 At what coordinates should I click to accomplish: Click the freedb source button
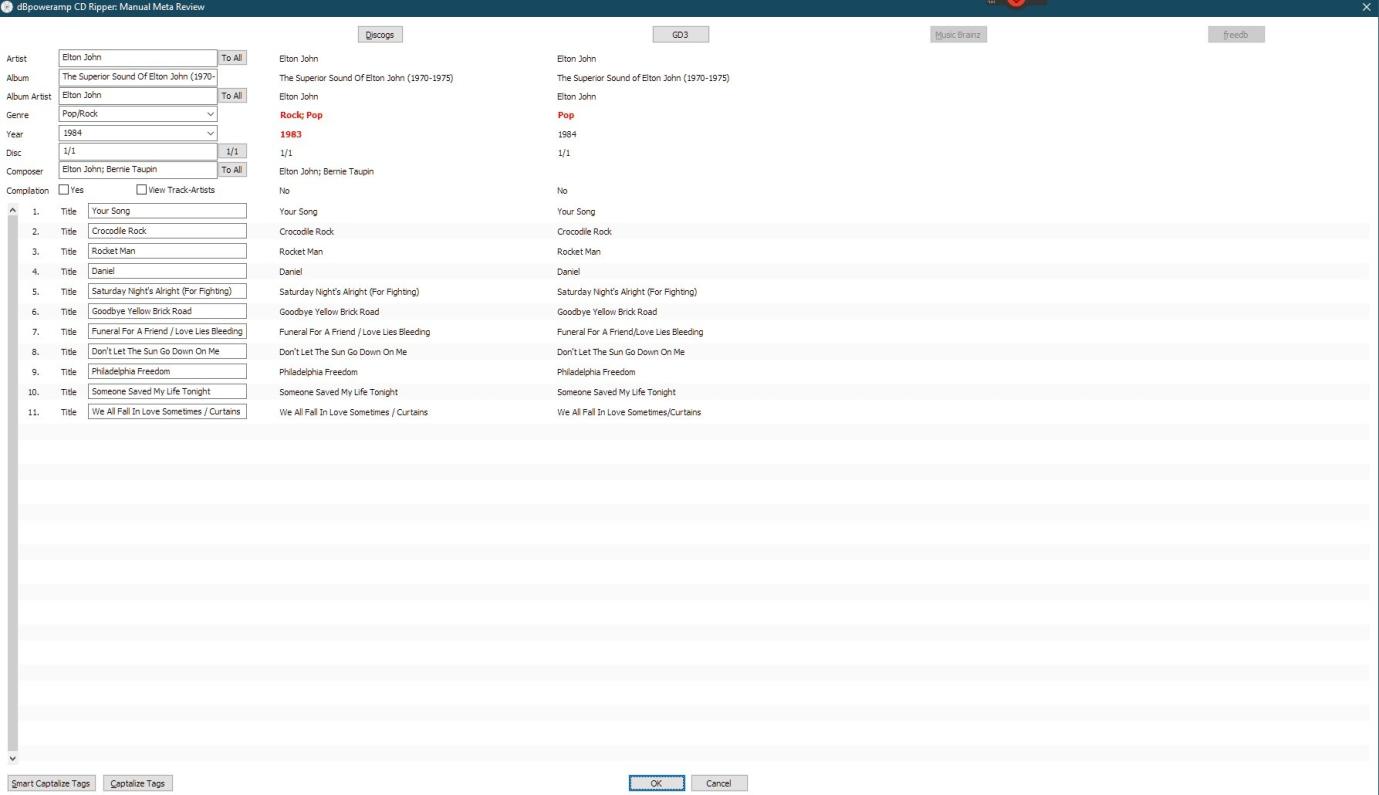[1236, 35]
